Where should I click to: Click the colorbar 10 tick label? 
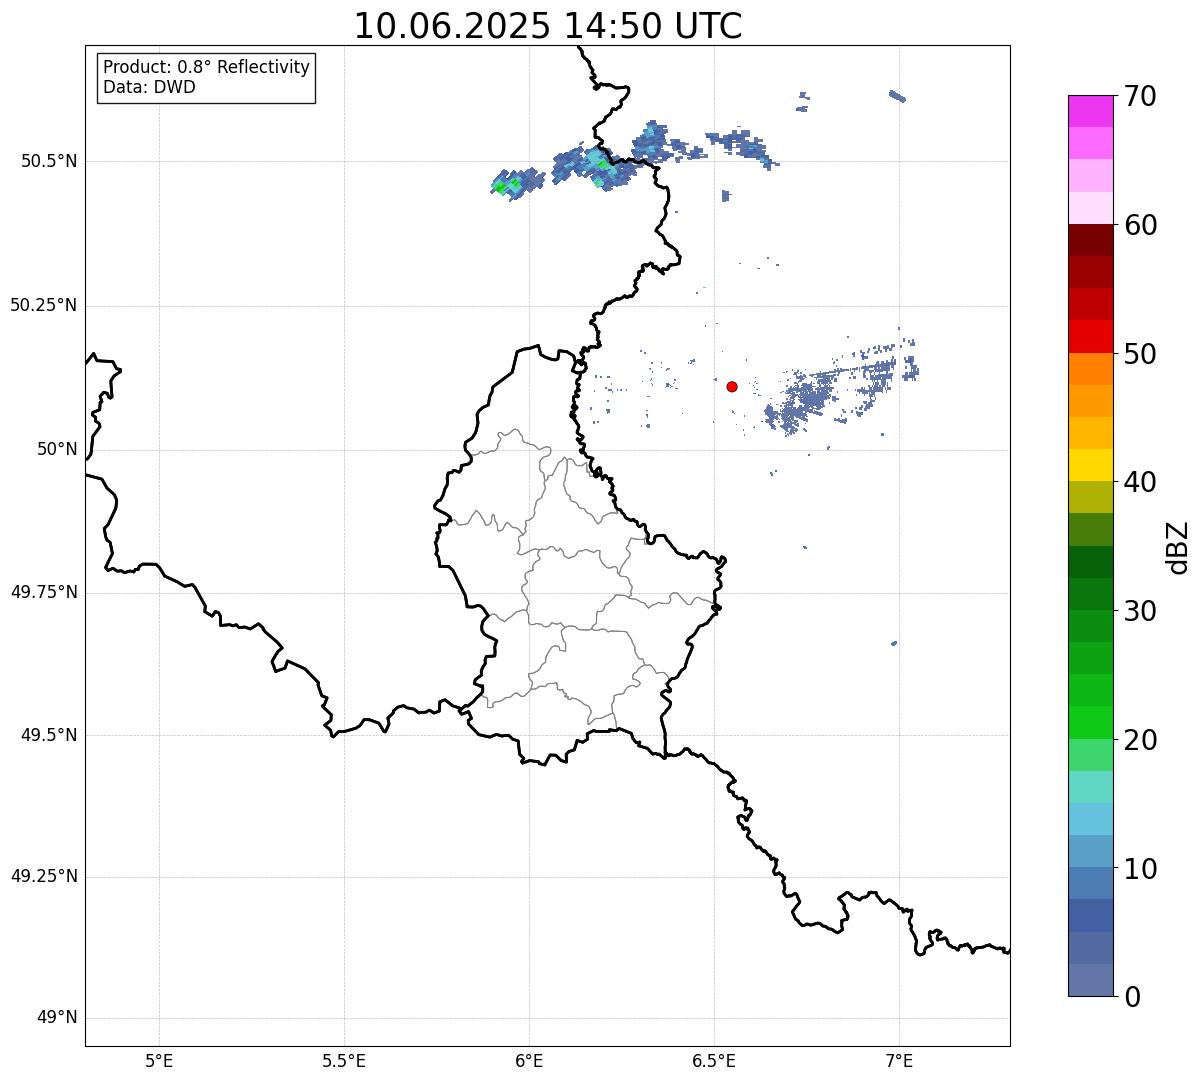(x=1140, y=869)
